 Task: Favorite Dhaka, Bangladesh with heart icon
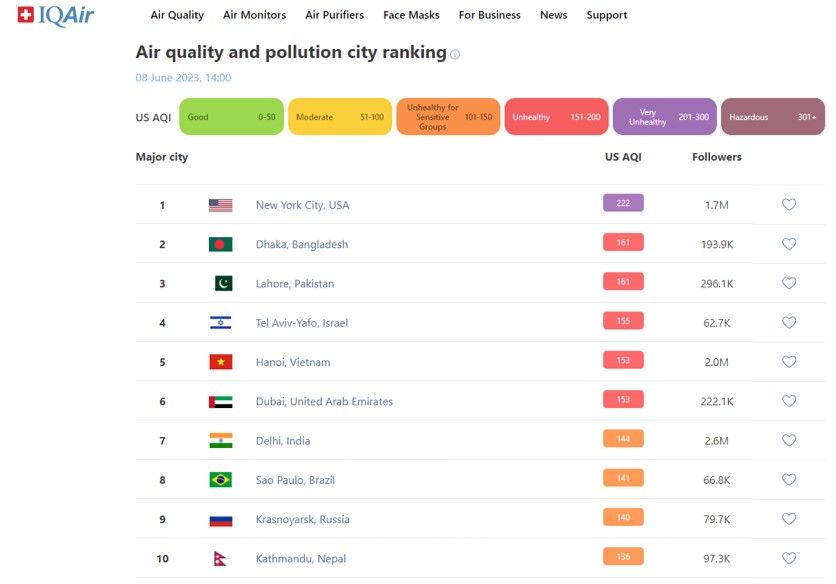pos(789,244)
